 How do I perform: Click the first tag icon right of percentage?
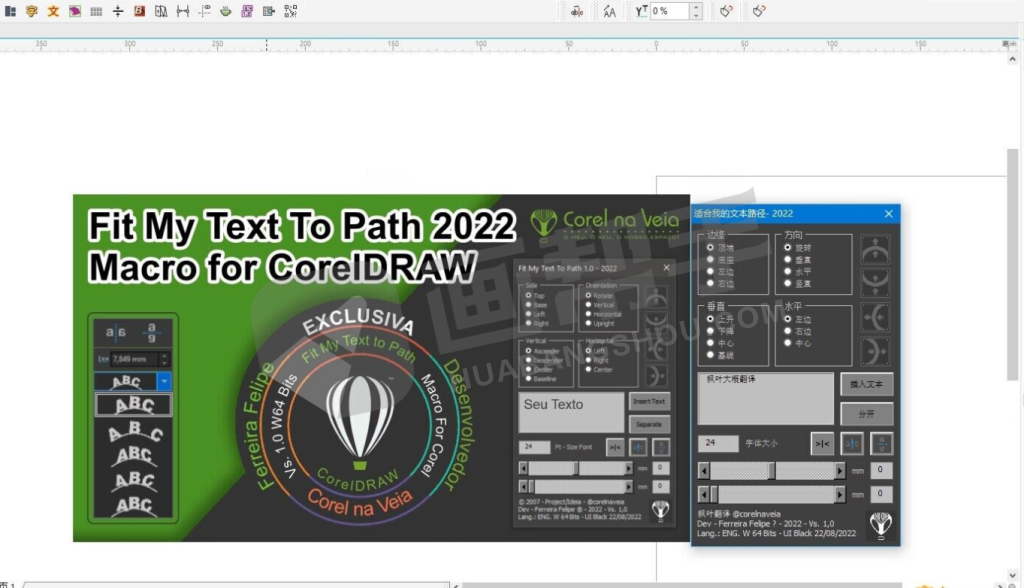point(726,11)
